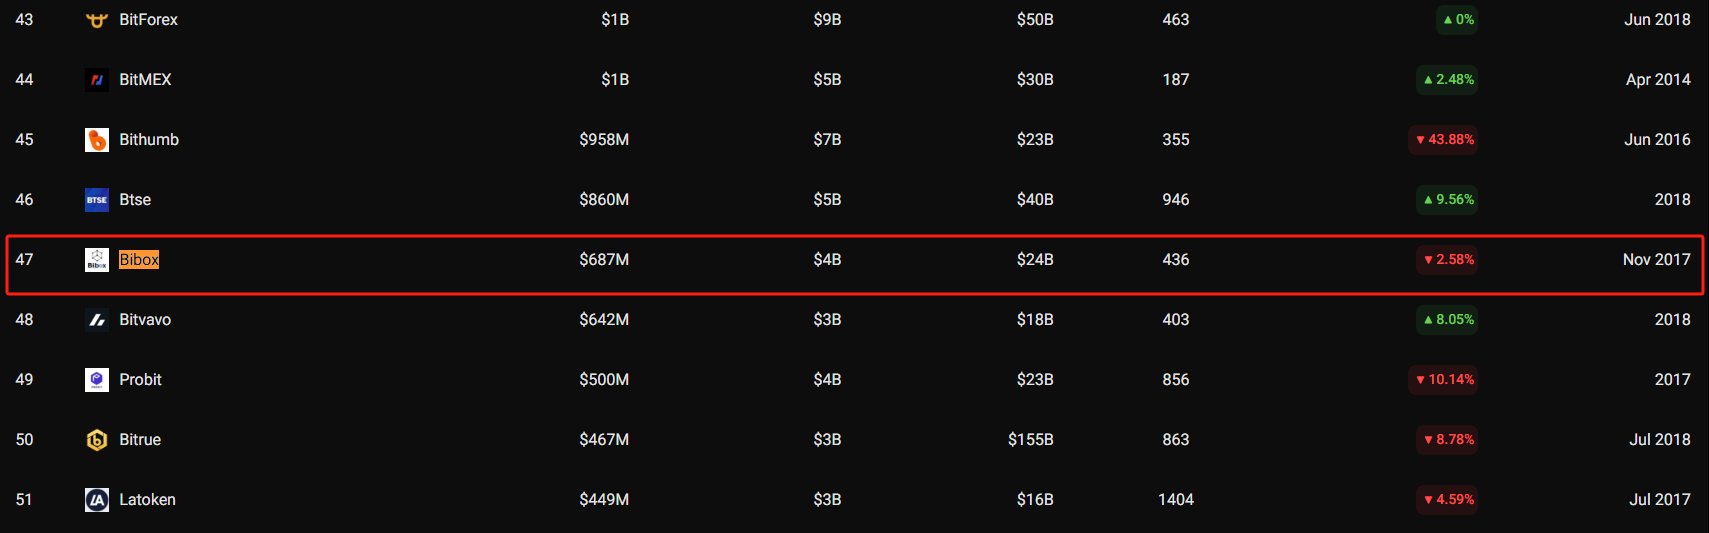Open the BitForex exchange name link
The width and height of the screenshot is (1709, 533).
[148, 20]
